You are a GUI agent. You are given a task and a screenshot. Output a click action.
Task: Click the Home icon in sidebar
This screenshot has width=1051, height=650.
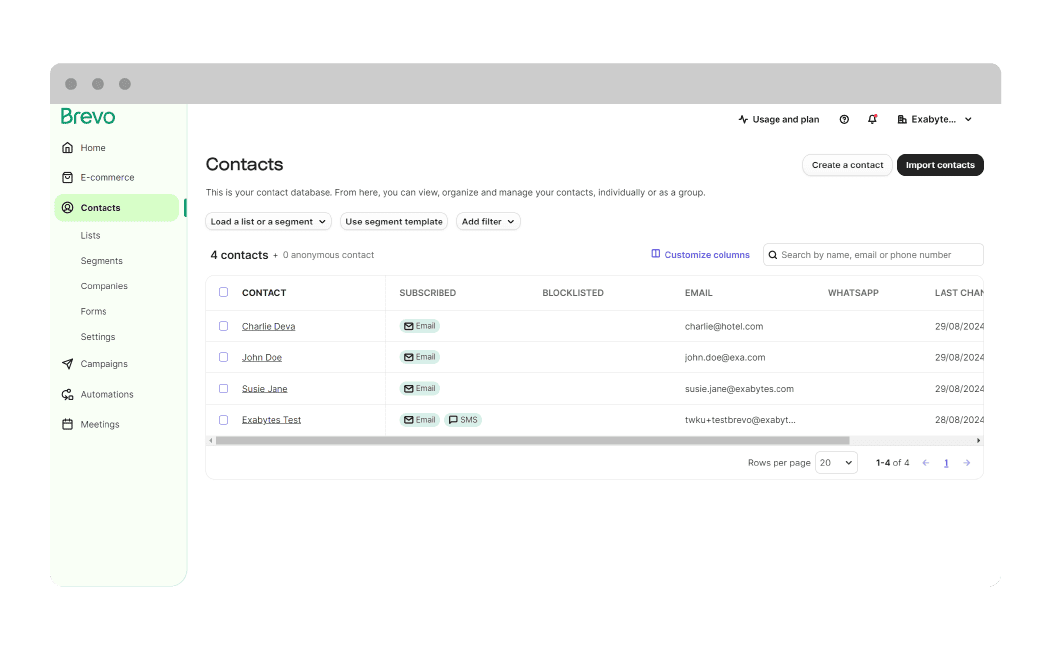(x=67, y=148)
